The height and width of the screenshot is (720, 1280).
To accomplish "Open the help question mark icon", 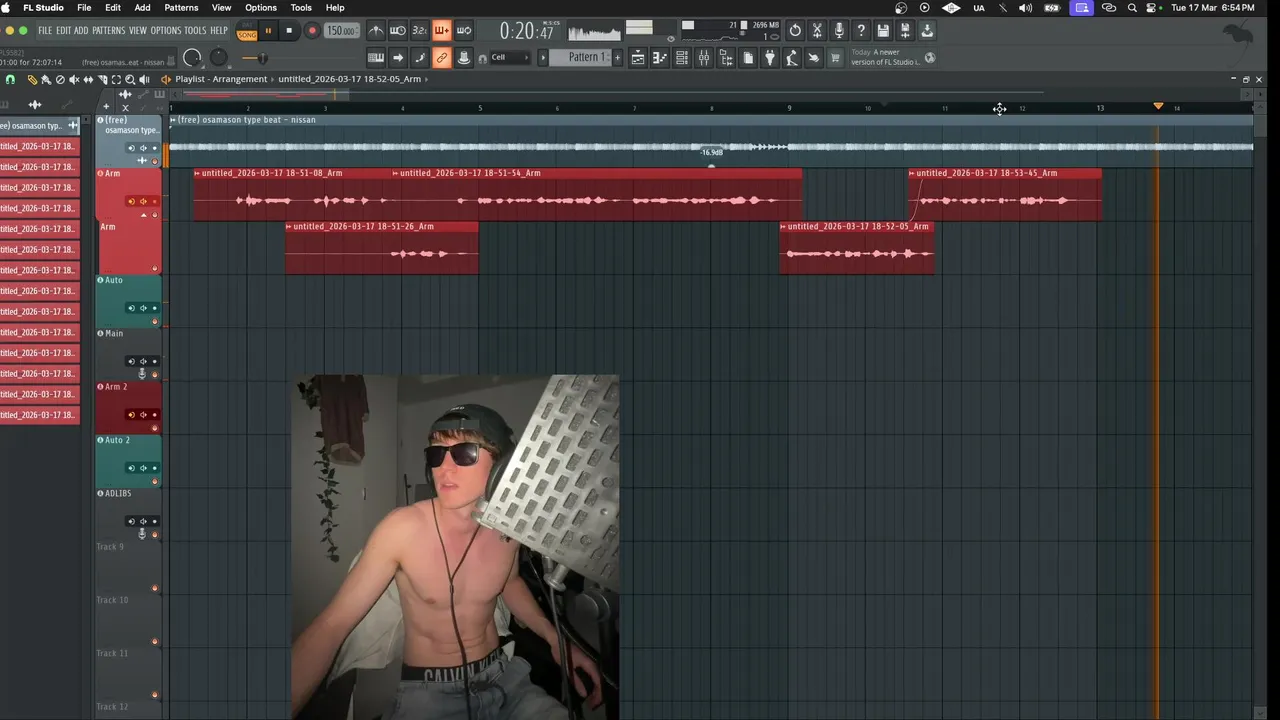I will (x=861, y=31).
